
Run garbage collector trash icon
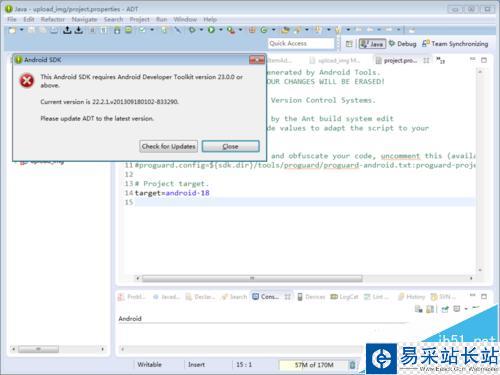(352, 365)
